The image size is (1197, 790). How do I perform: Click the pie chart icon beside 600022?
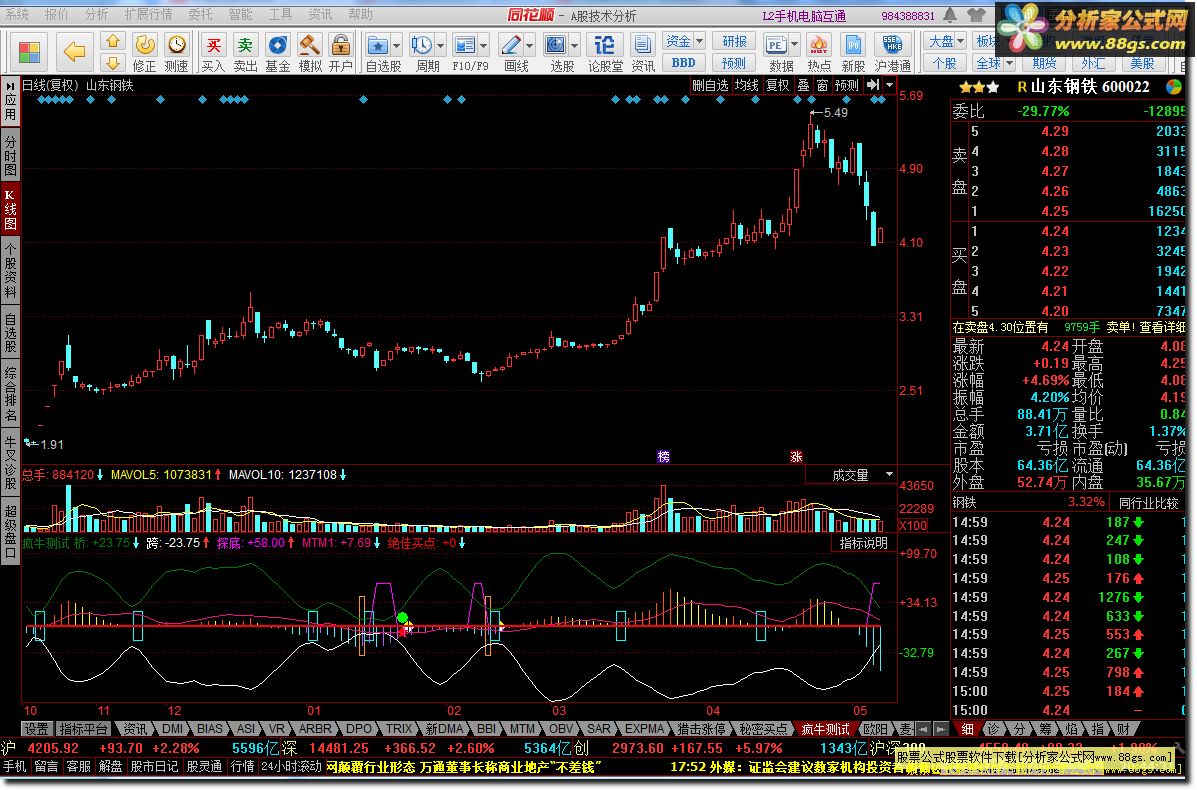pyautogui.click(x=1174, y=86)
